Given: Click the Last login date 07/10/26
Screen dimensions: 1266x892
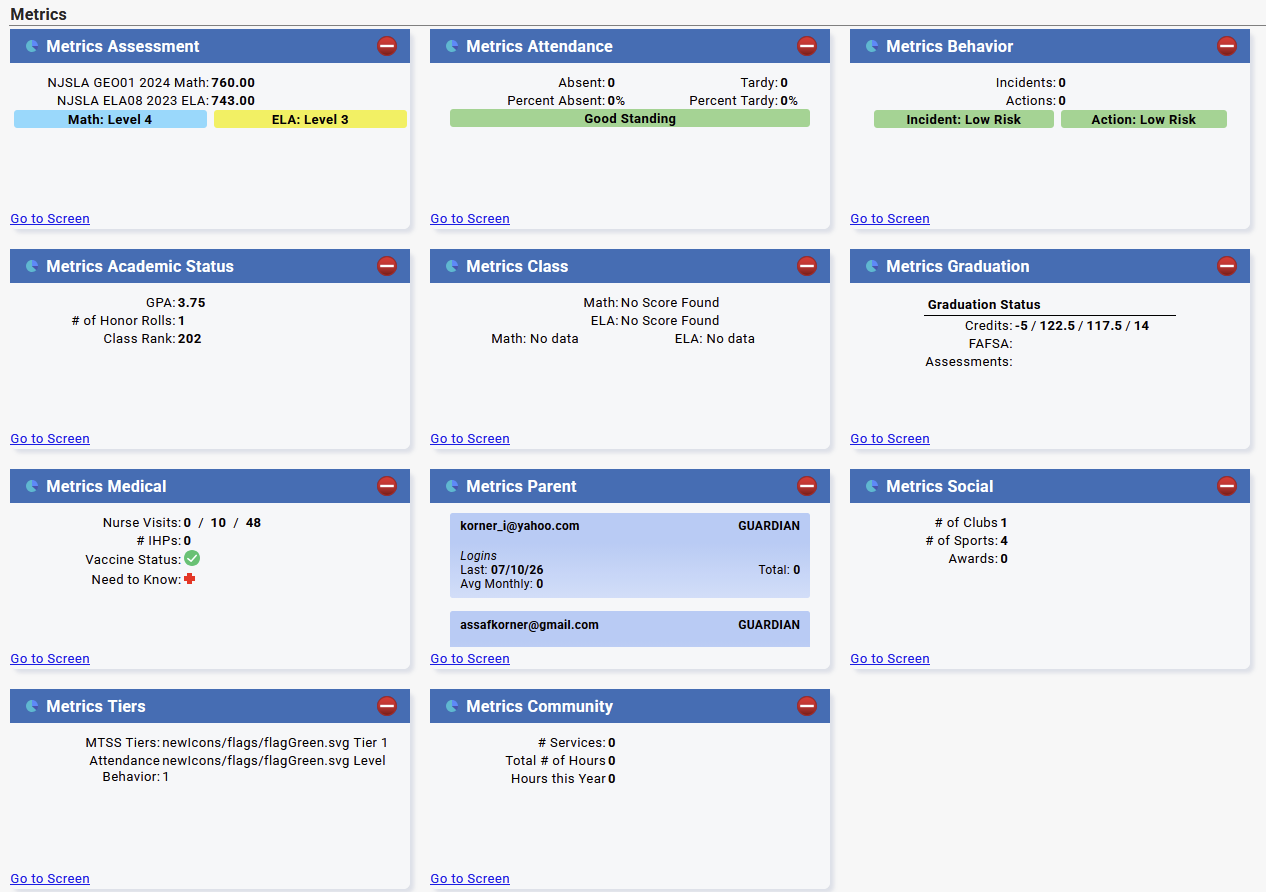Looking at the screenshot, I should pyautogui.click(x=517, y=570).
